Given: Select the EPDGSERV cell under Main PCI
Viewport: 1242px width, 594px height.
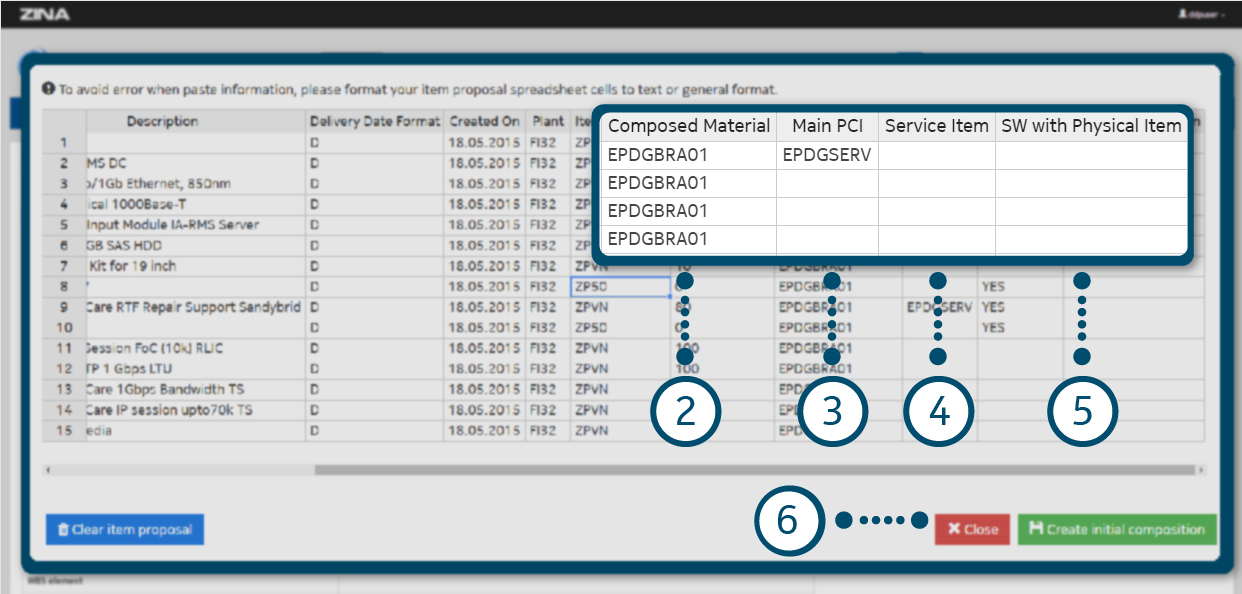Looking at the screenshot, I should 827,155.
